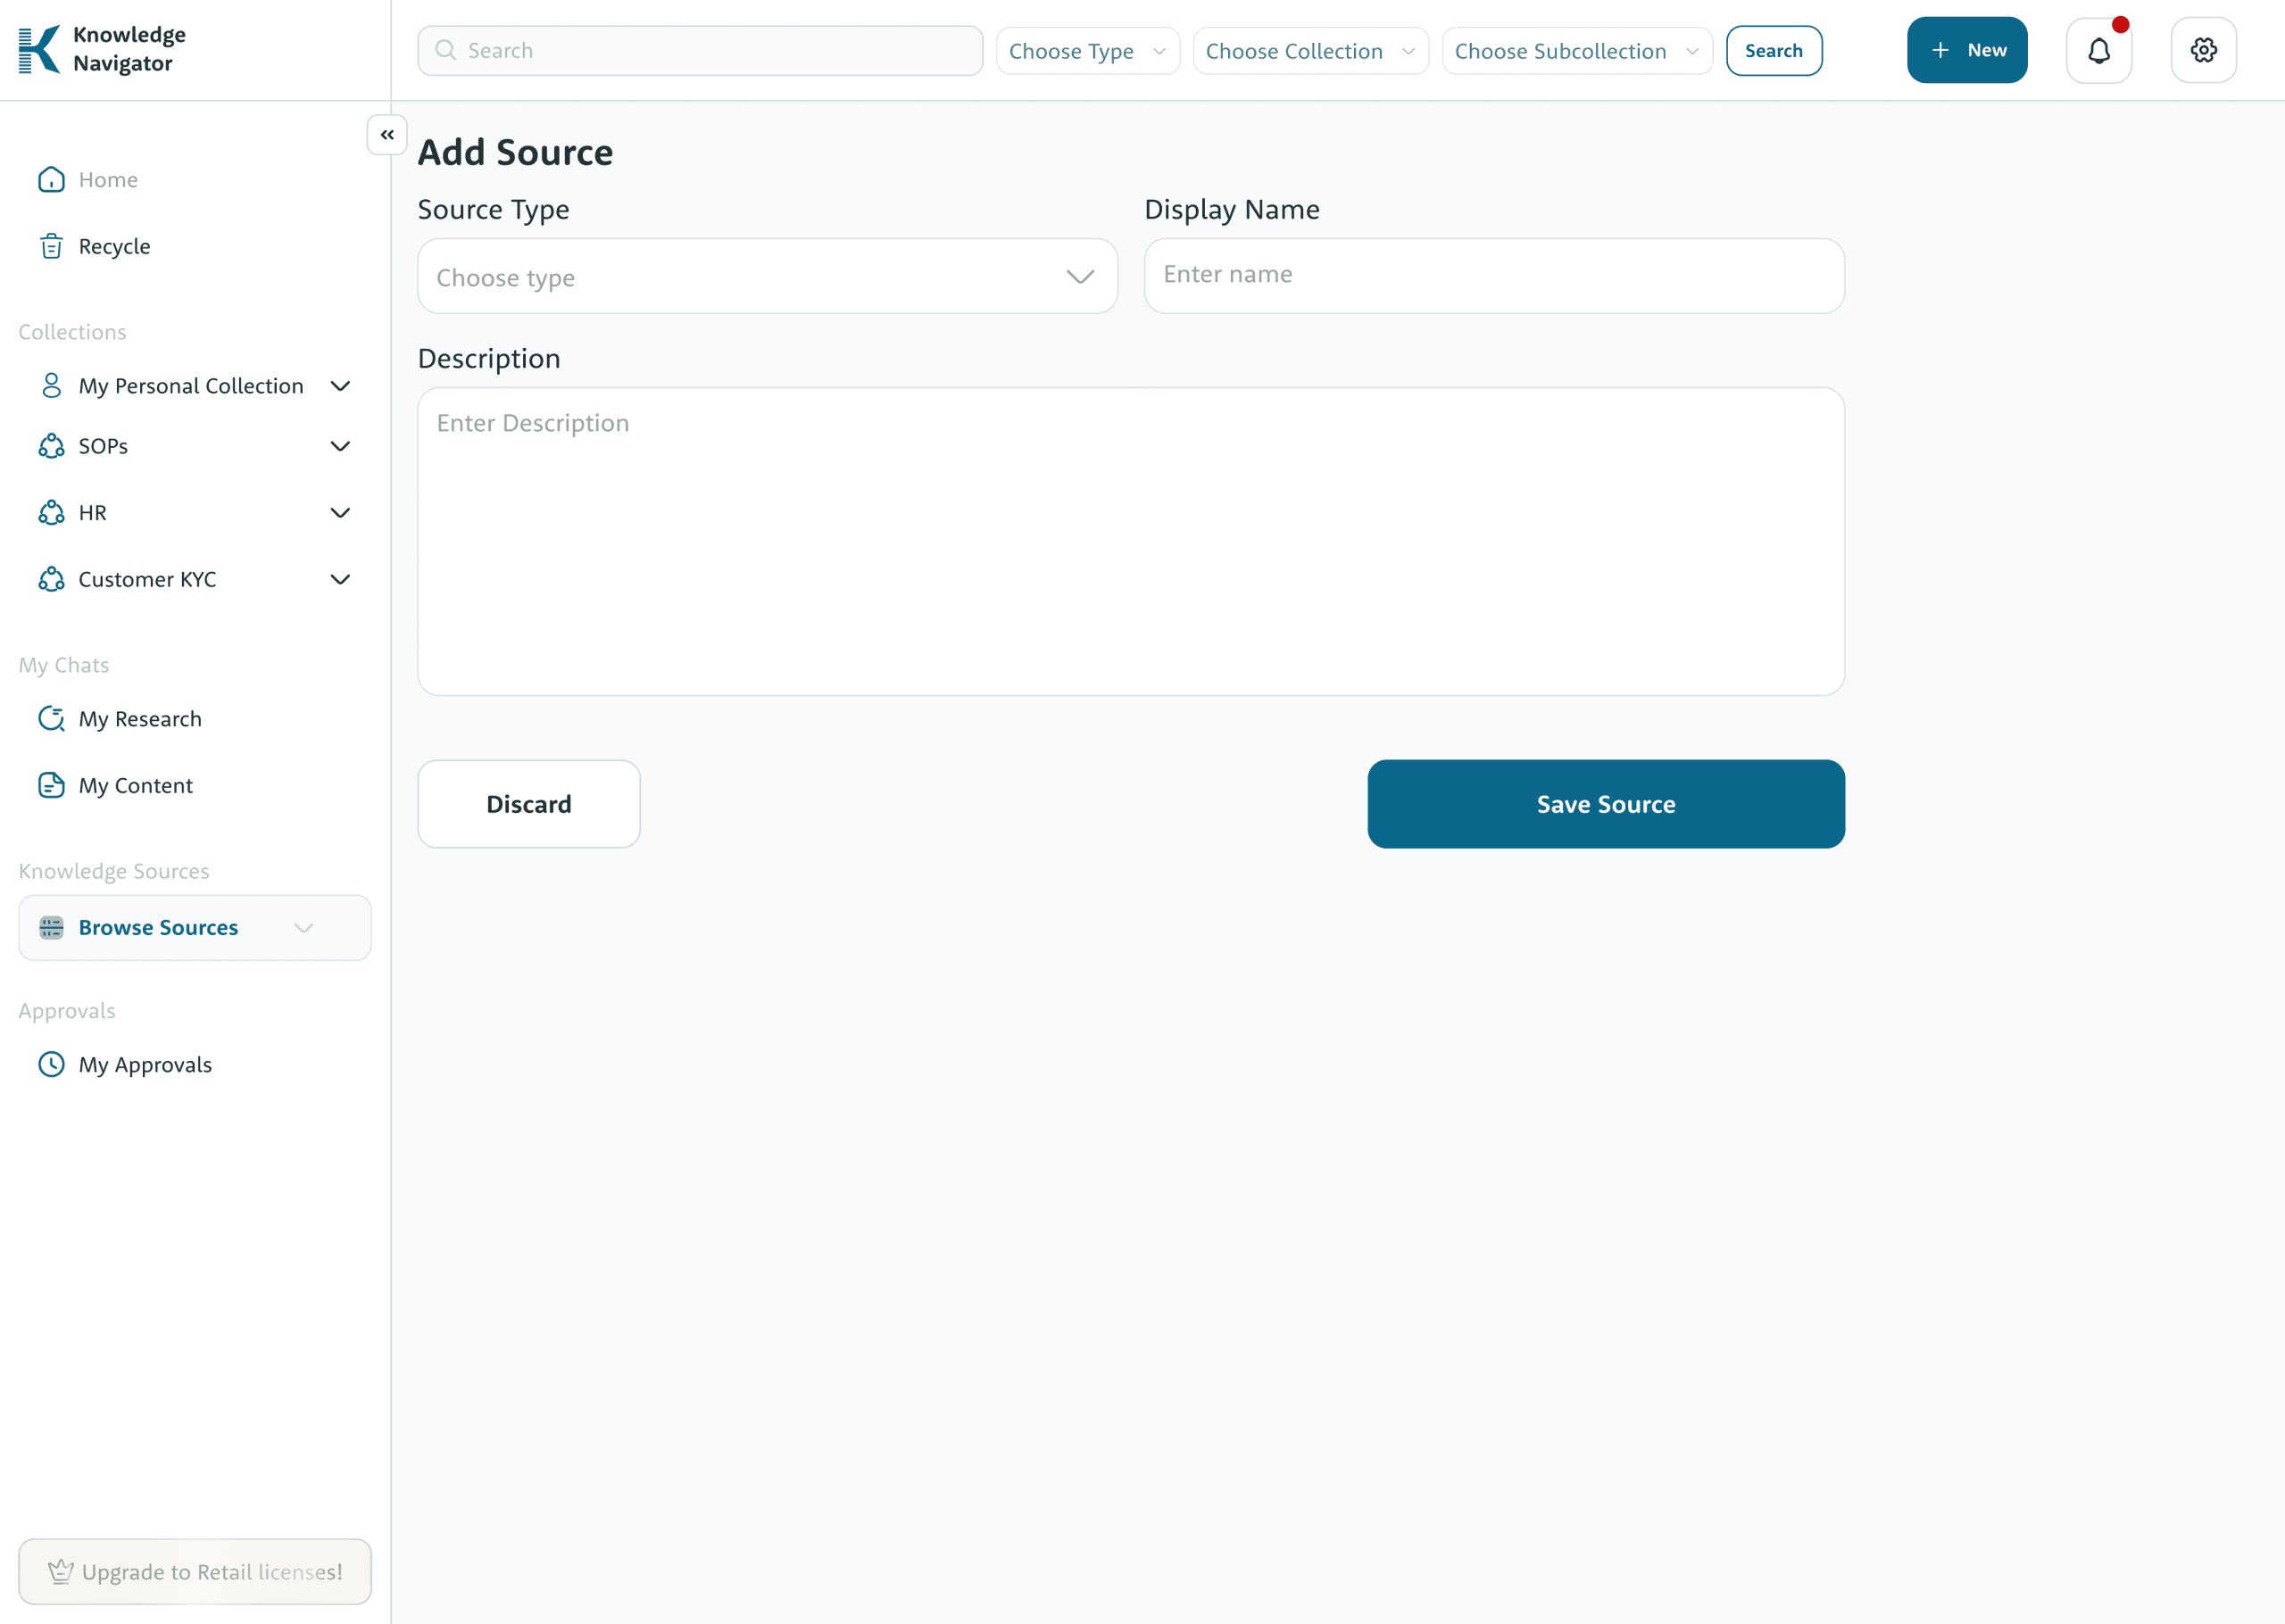This screenshot has height=1624, width=2285.
Task: Open settings gear icon
Action: pyautogui.click(x=2203, y=50)
